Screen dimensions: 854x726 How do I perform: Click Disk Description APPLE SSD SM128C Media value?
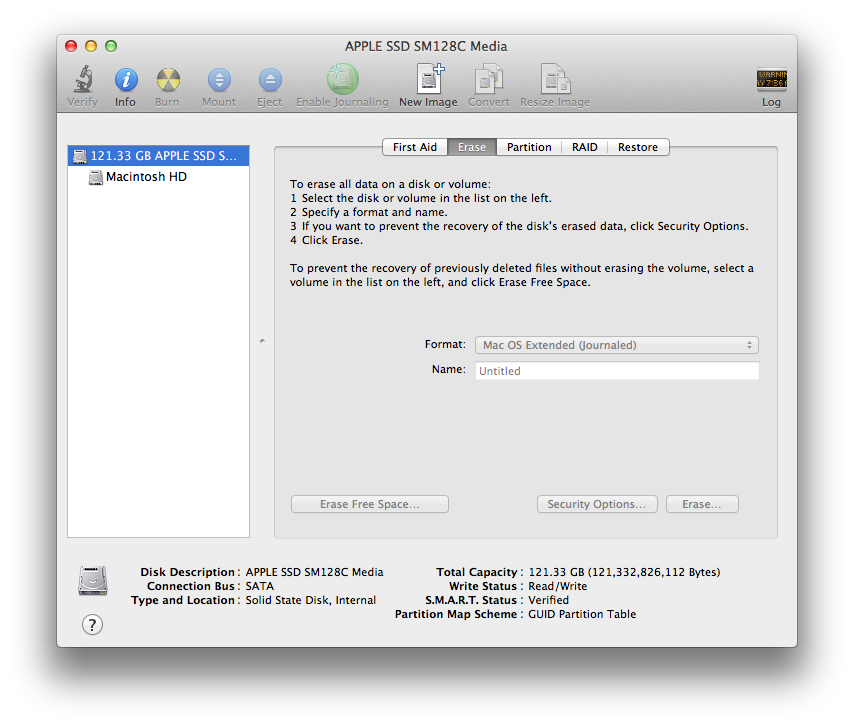[x=314, y=572]
